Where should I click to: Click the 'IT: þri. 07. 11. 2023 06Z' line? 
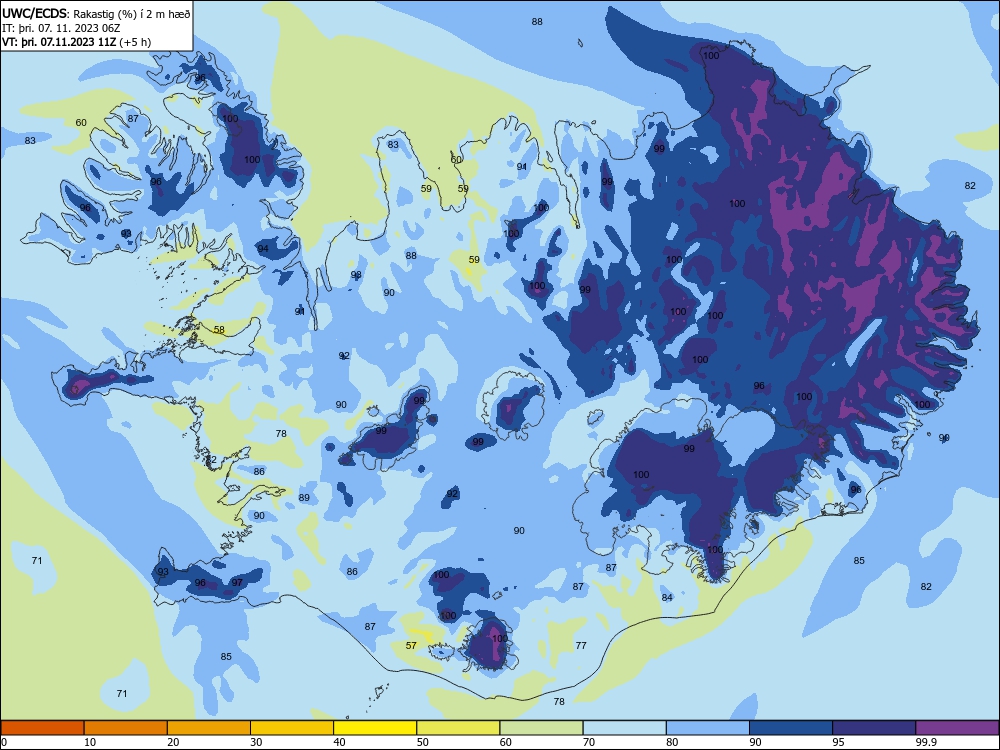pyautogui.click(x=61, y=28)
